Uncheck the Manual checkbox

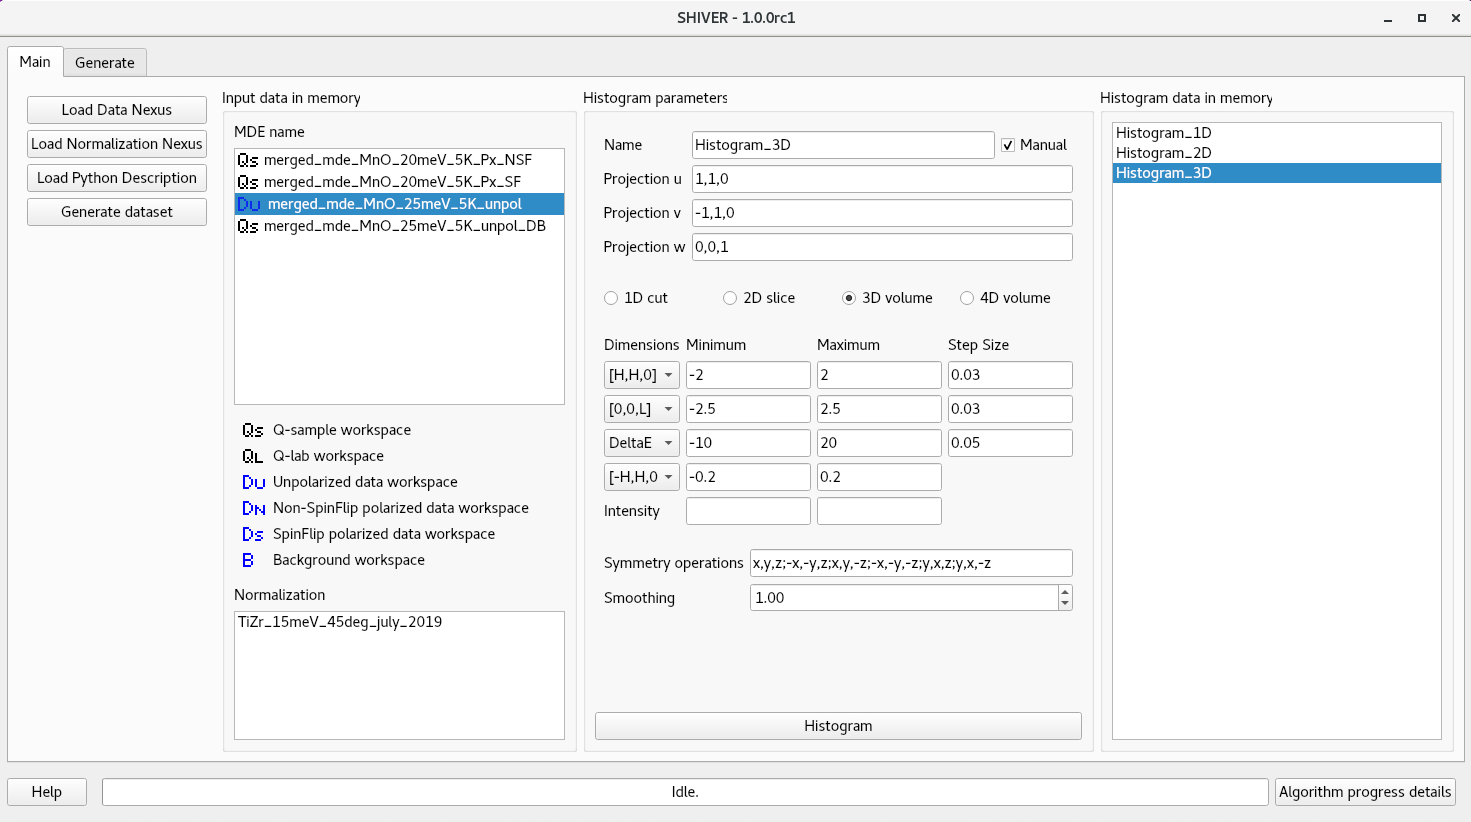[x=1008, y=145]
